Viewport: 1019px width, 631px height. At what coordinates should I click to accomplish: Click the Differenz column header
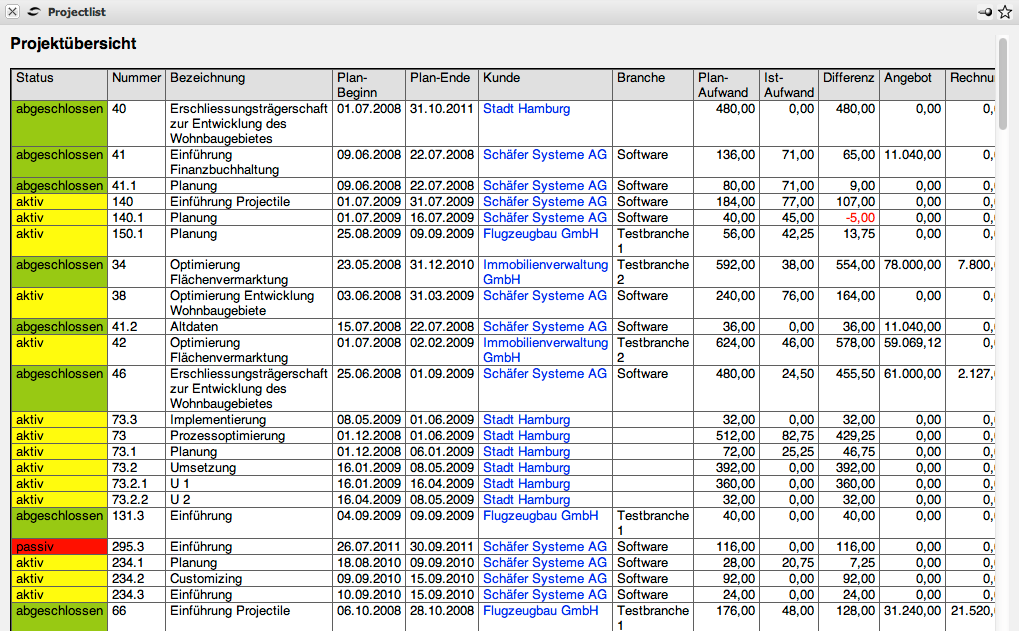[848, 78]
